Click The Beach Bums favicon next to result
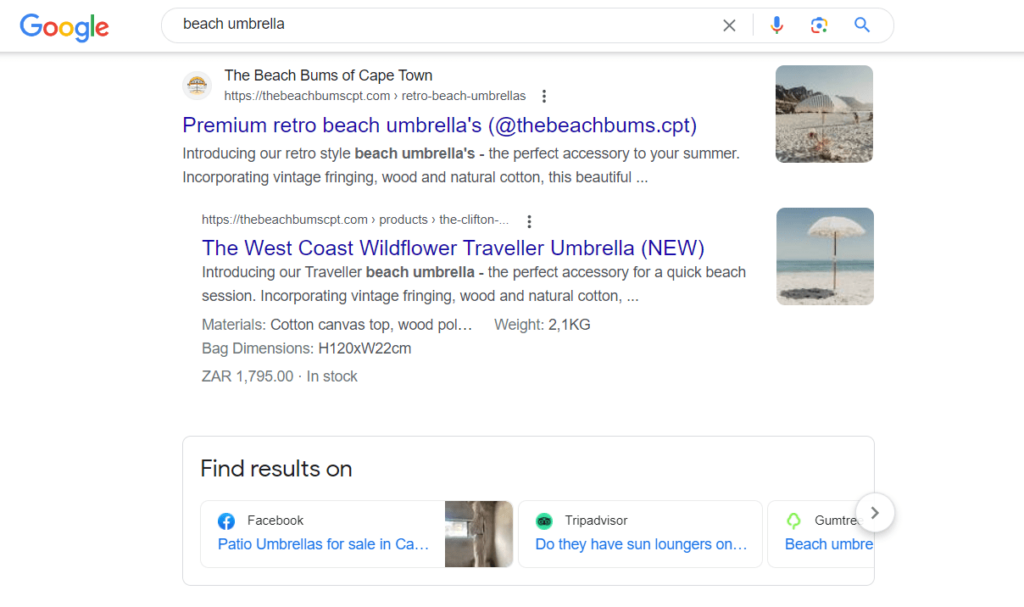Screen dimensions: 1024x607 [x=197, y=86]
